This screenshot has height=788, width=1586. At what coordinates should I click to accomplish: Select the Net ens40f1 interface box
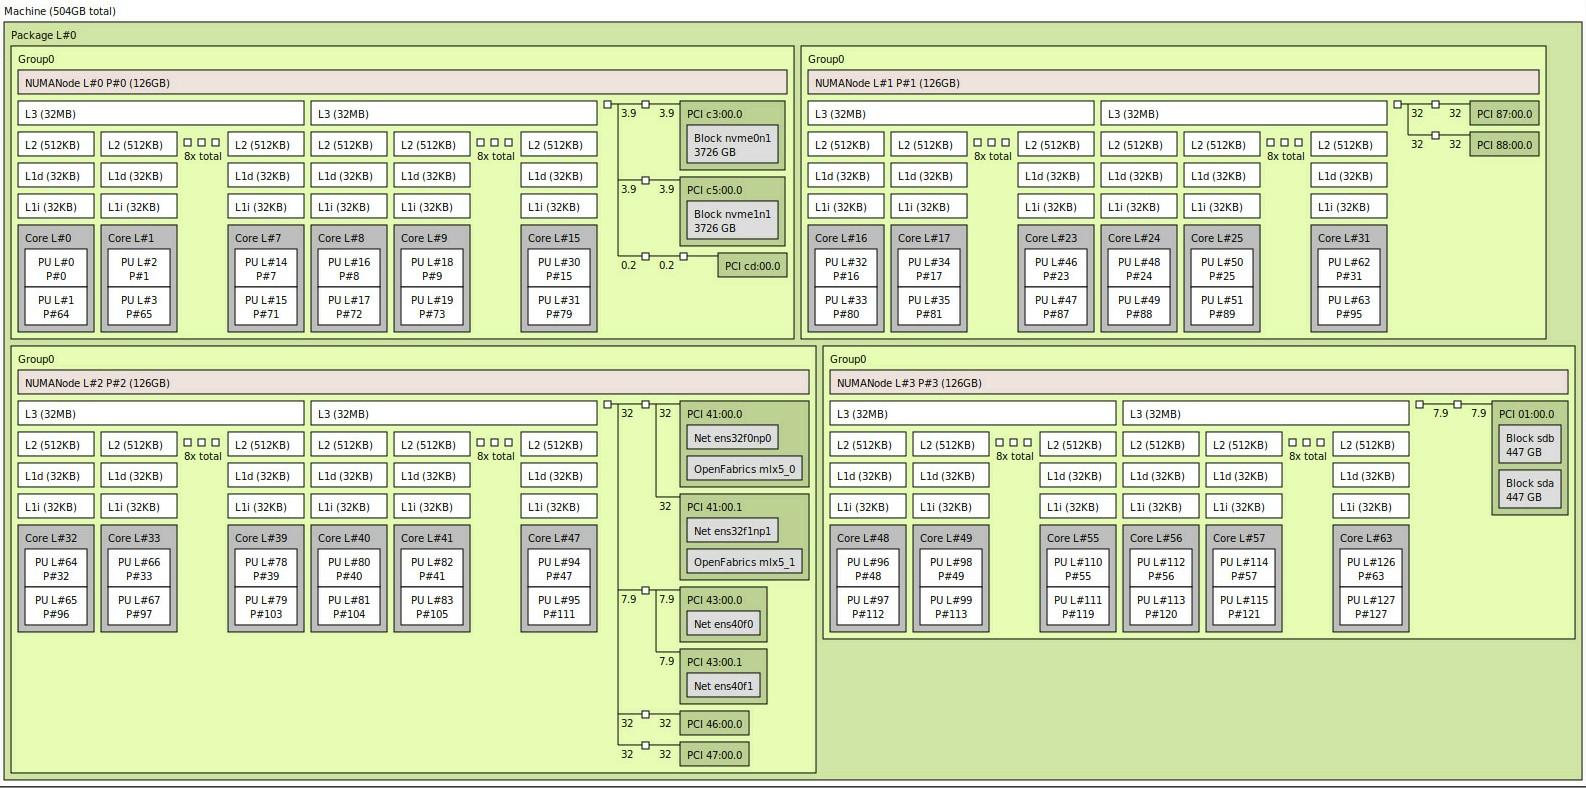click(x=724, y=686)
